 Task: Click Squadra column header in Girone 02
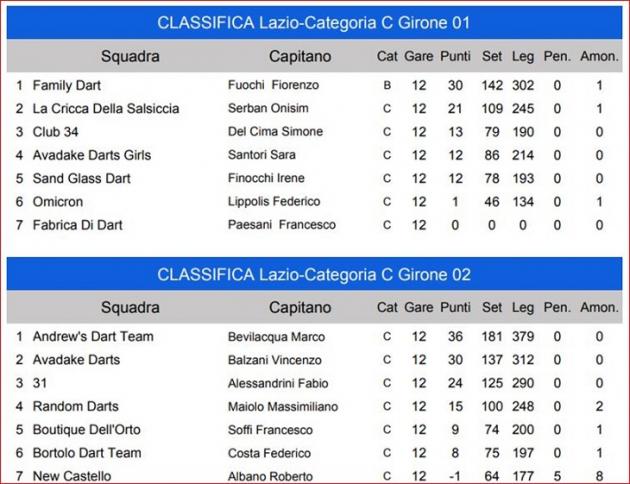[x=130, y=308]
